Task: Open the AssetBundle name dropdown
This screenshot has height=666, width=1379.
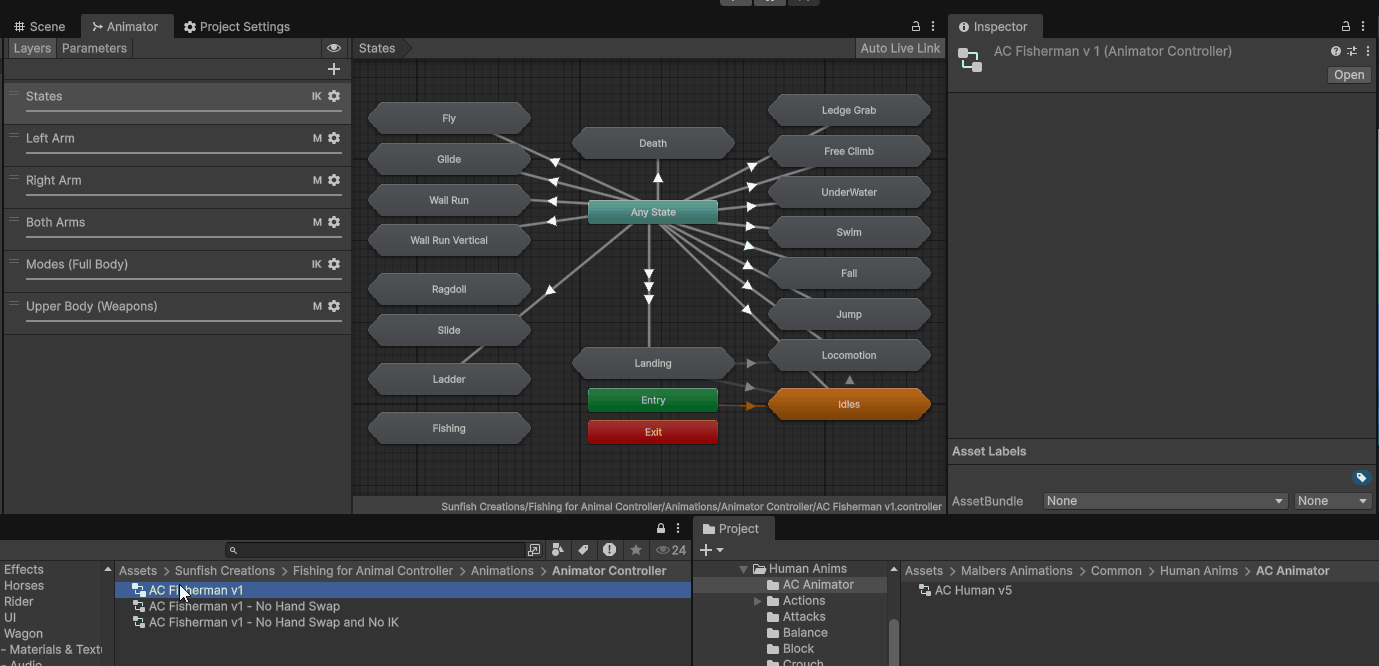Action: [x=1164, y=501]
